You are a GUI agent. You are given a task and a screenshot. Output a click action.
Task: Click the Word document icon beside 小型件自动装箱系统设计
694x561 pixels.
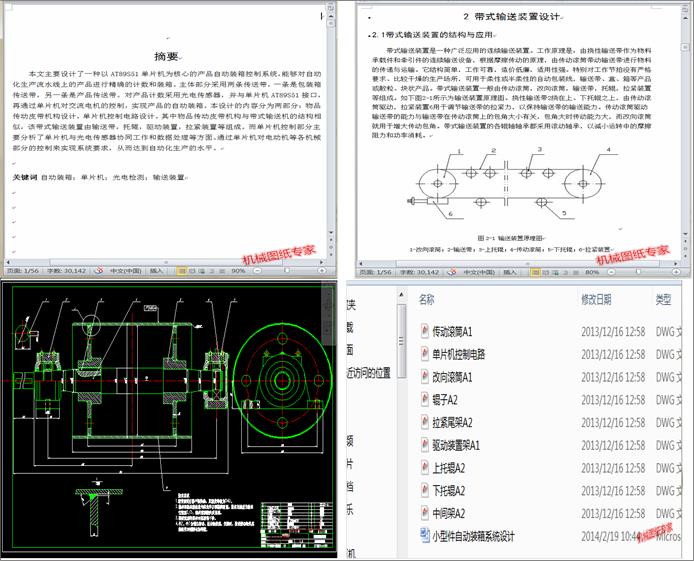tap(424, 536)
